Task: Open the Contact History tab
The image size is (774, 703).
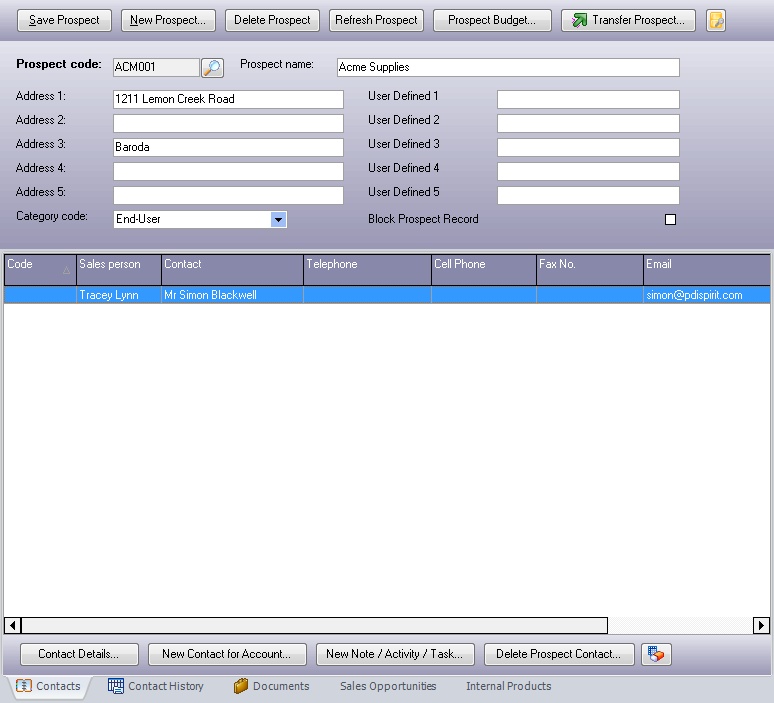Action: tap(156, 686)
